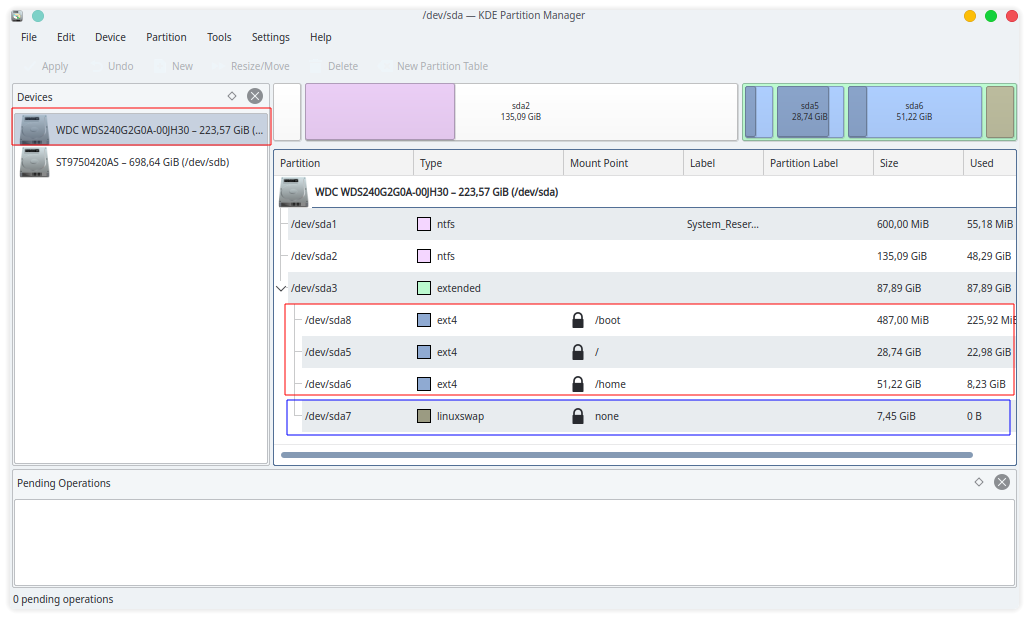Open the Tools menu
Screen dimensions: 1029x619
(x=219, y=37)
